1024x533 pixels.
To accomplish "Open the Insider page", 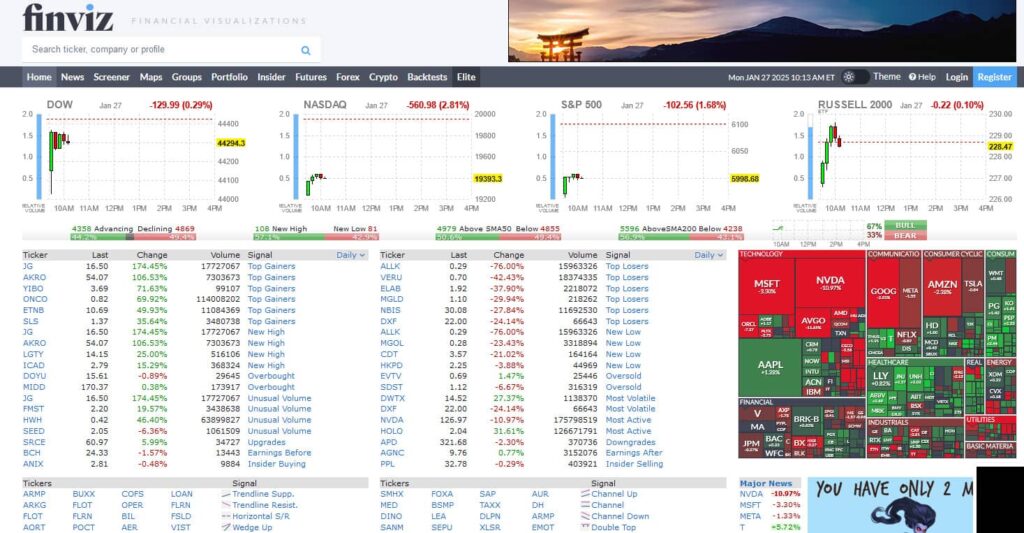I will [x=271, y=77].
